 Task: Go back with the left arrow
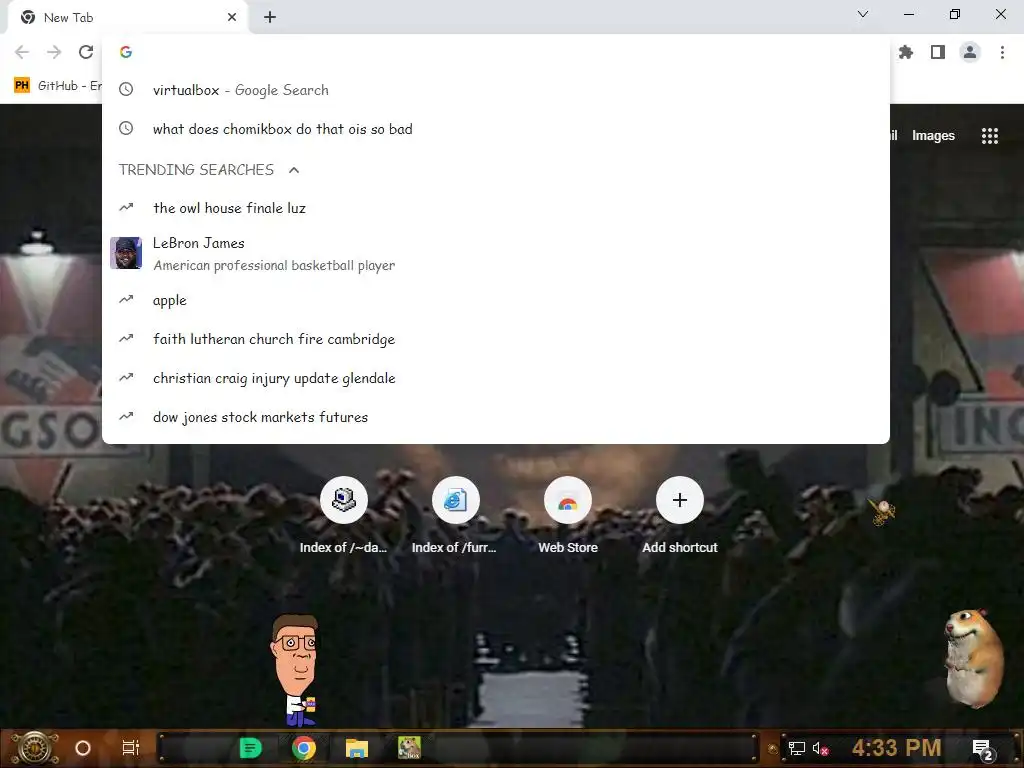click(x=22, y=52)
